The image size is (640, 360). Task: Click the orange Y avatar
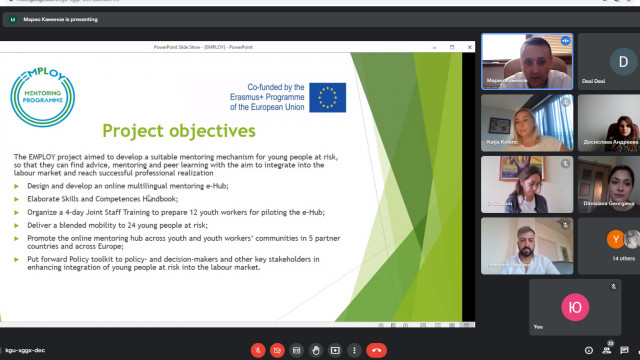point(615,239)
